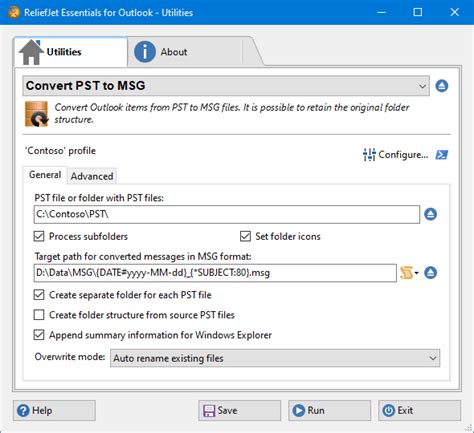Enable Create folder structure from source PST files

pyautogui.click(x=39, y=315)
